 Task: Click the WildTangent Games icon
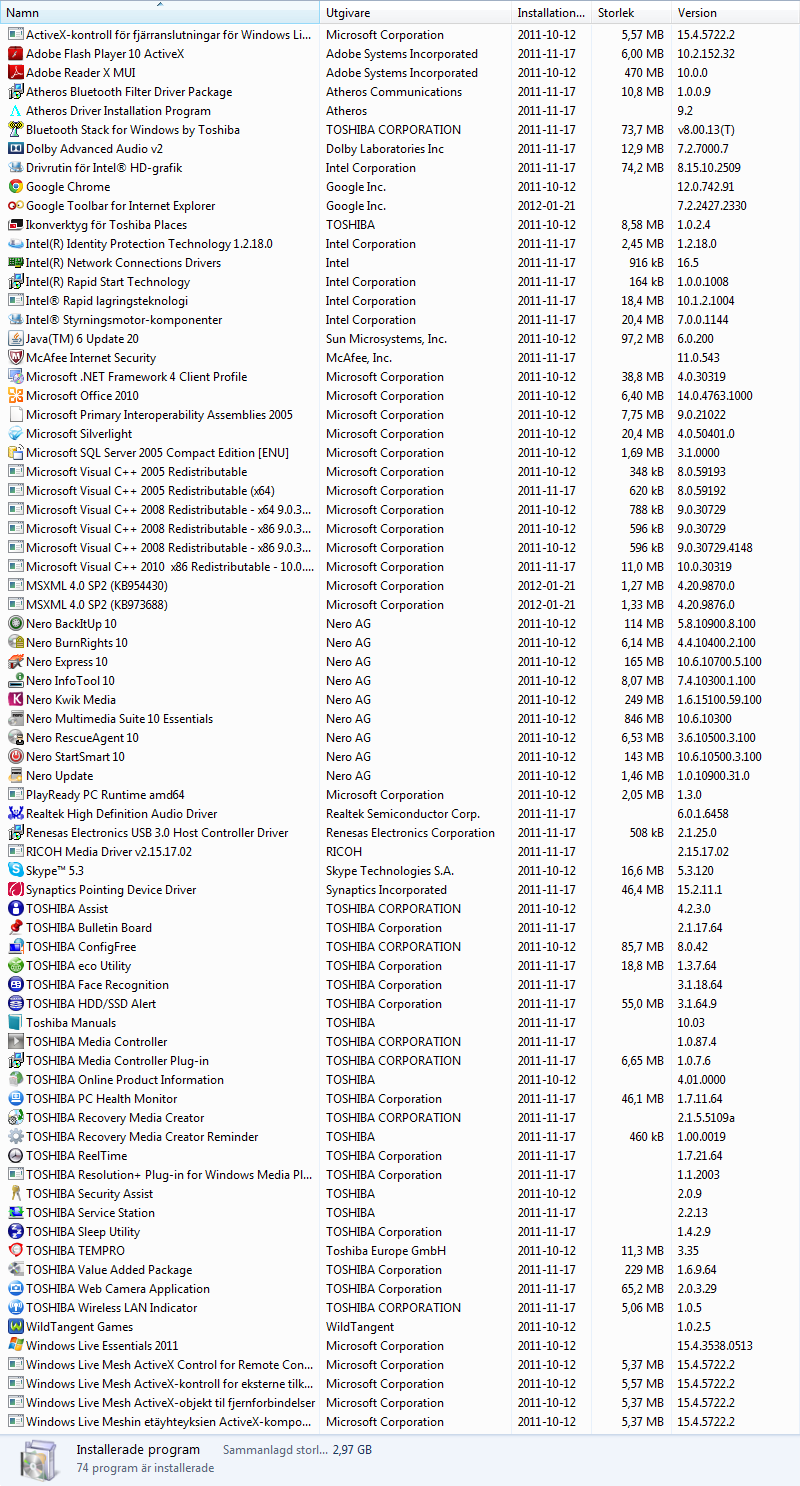pyautogui.click(x=16, y=1327)
